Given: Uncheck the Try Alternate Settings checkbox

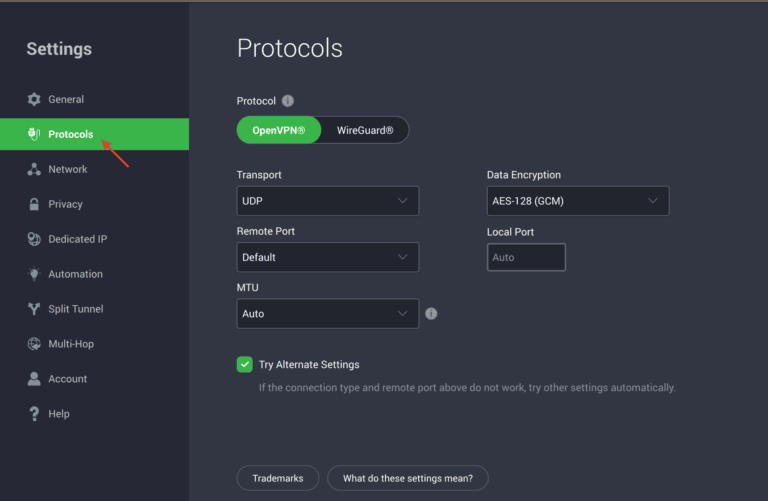Looking at the screenshot, I should [245, 364].
